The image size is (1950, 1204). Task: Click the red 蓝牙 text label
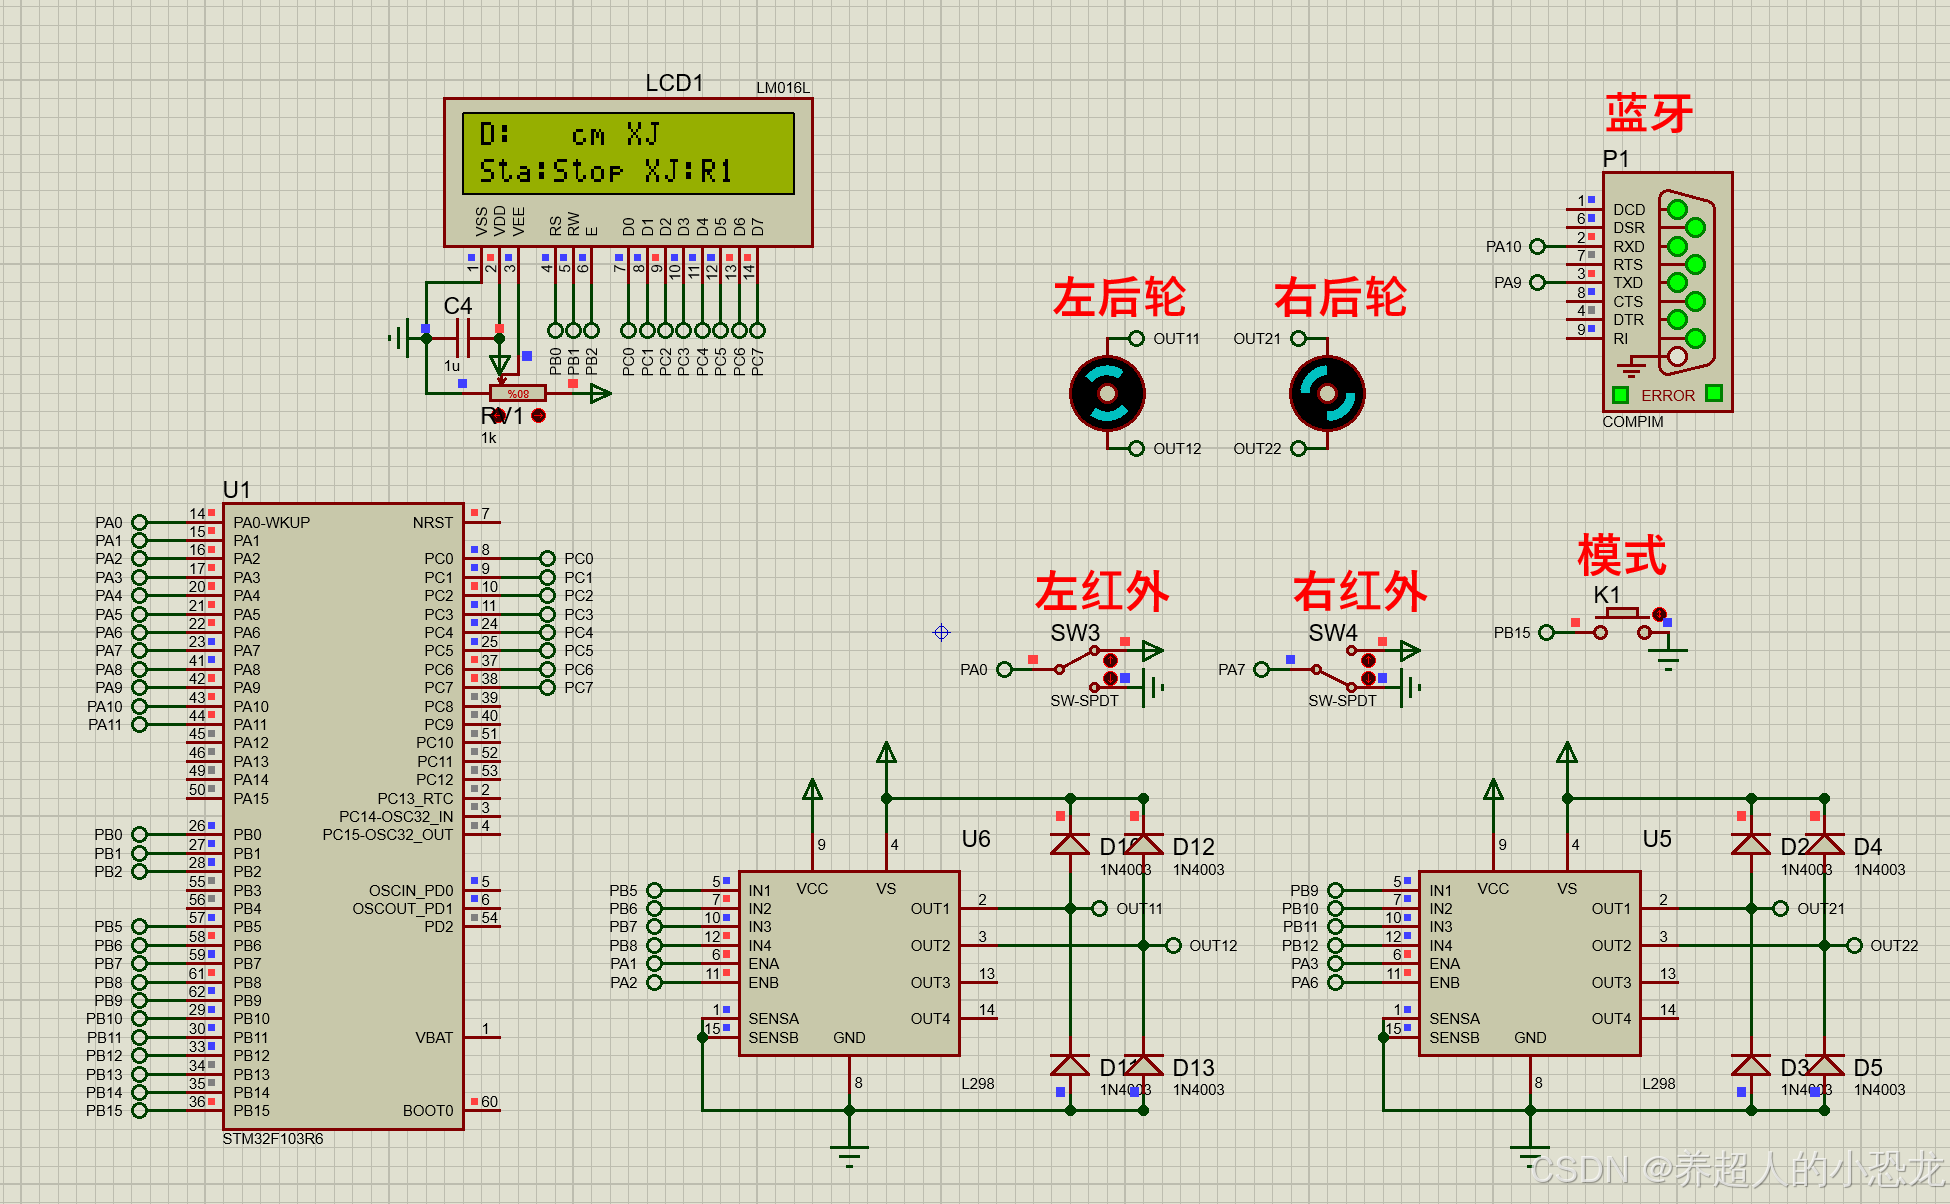[1648, 113]
